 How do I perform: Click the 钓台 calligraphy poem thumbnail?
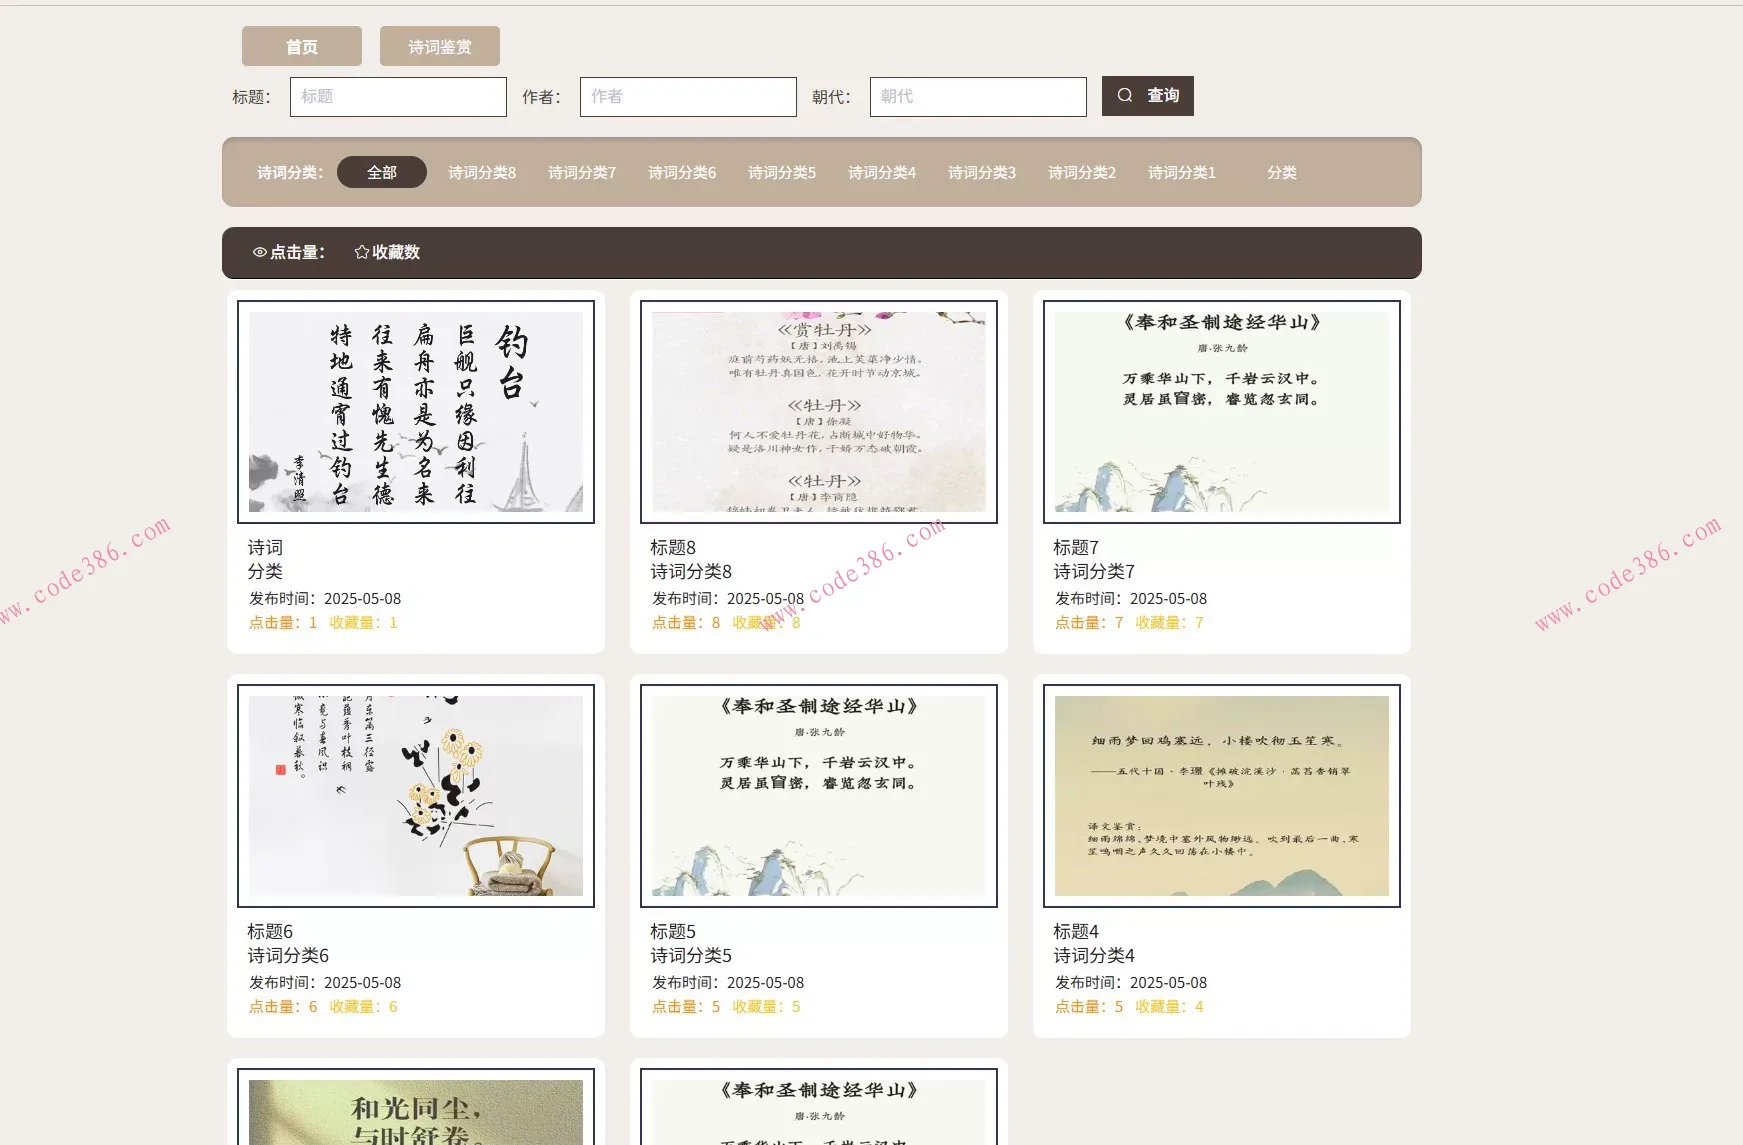(415, 412)
